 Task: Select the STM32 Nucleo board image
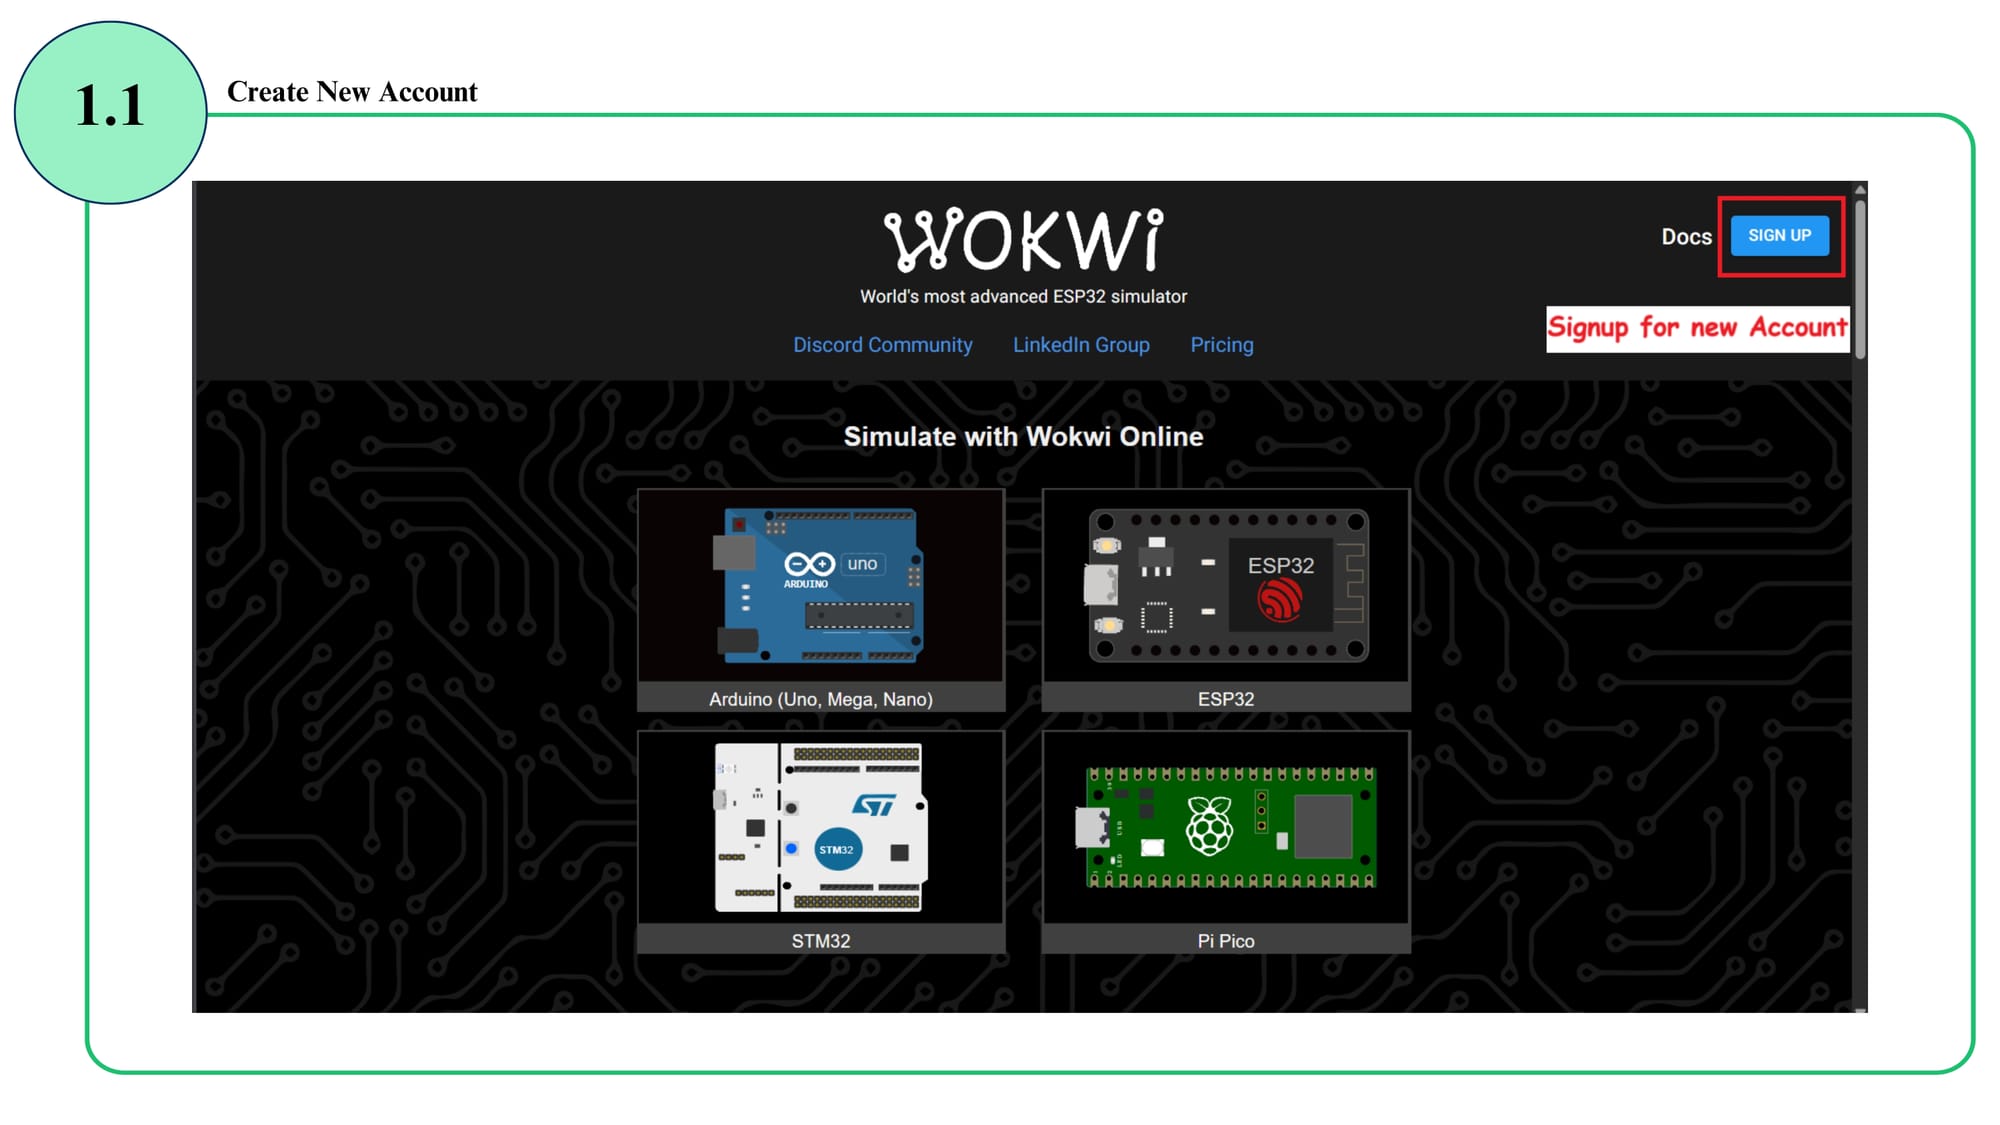[x=820, y=827]
